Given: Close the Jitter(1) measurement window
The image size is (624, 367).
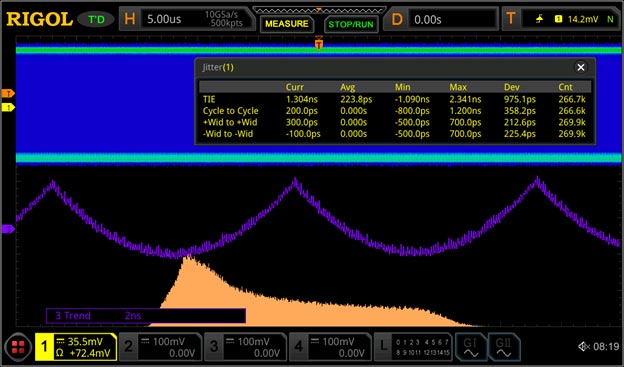Looking at the screenshot, I should [581, 67].
